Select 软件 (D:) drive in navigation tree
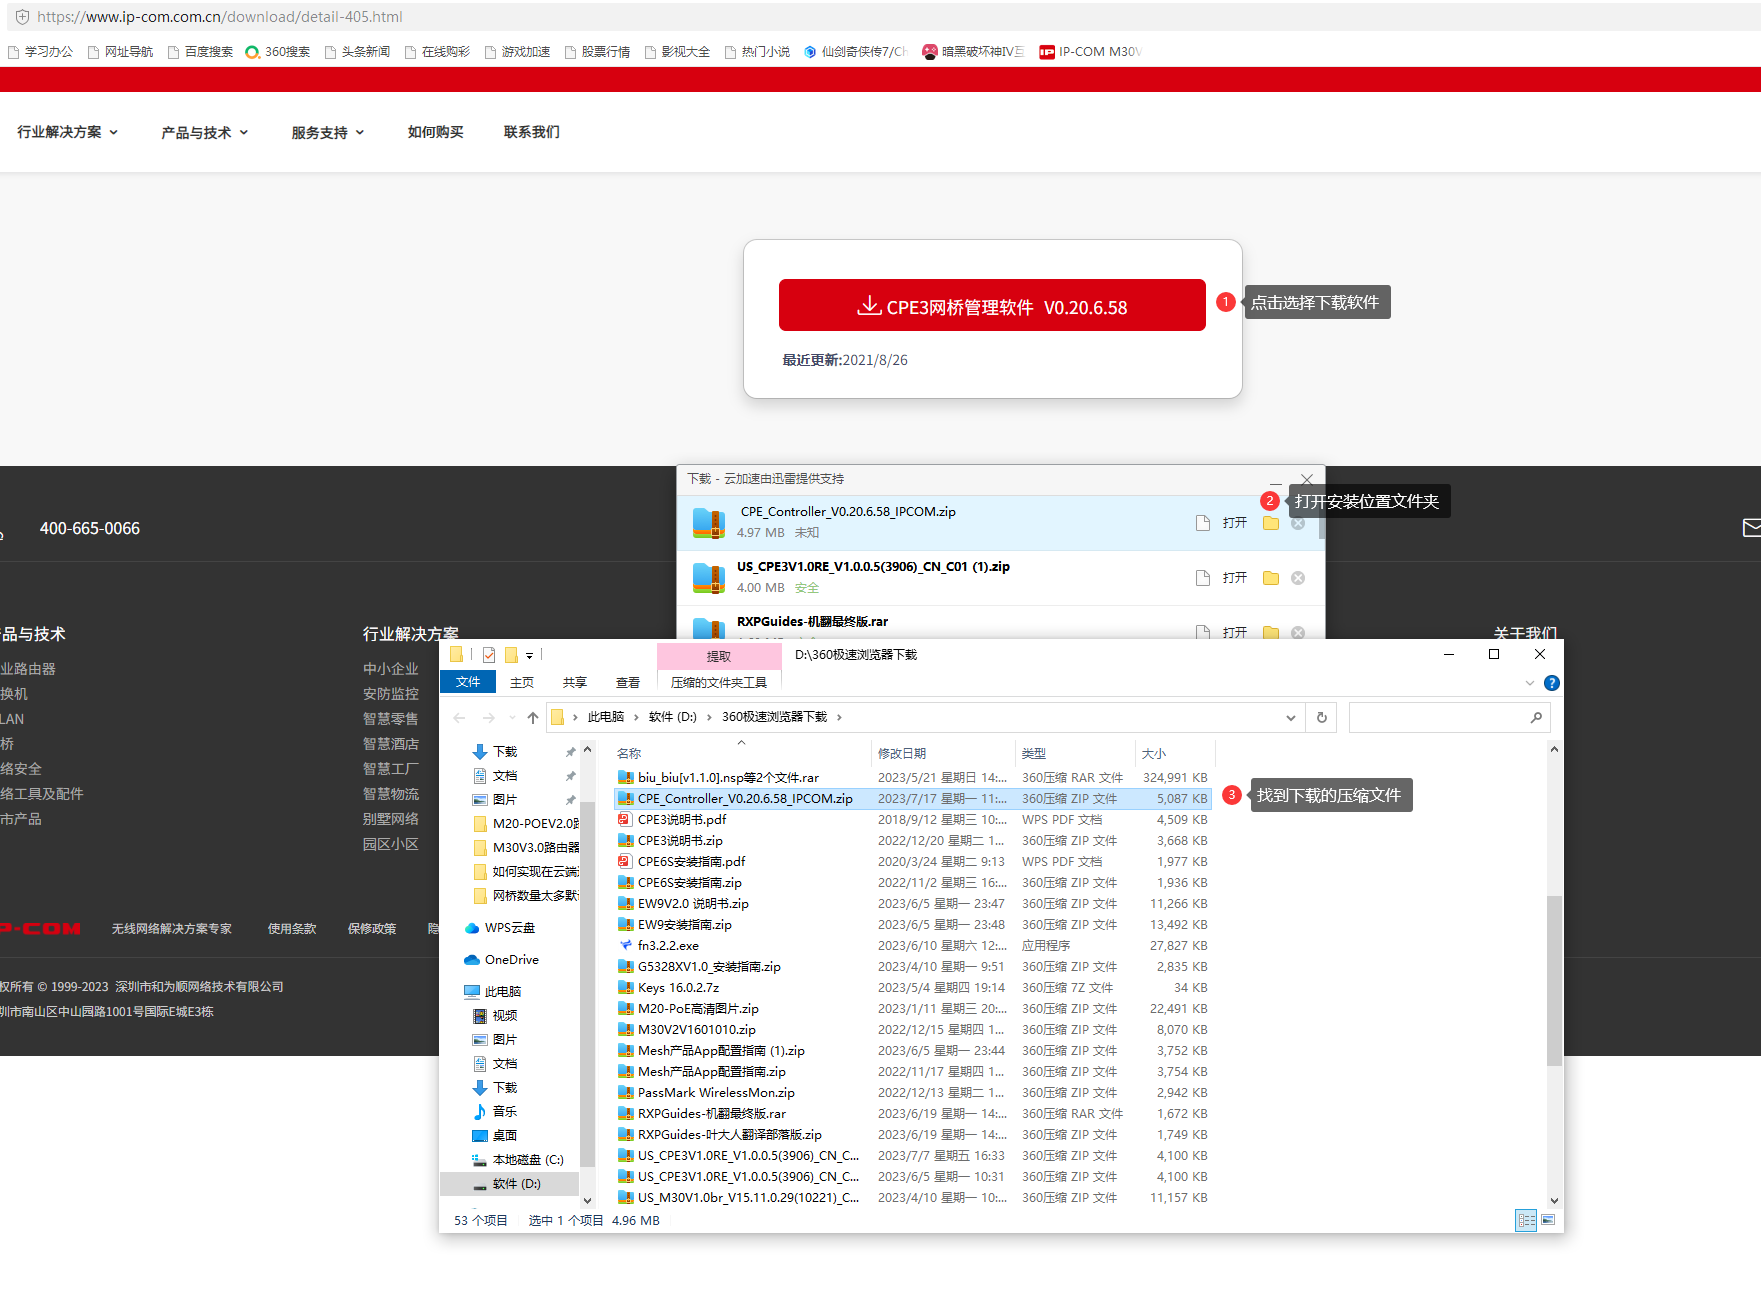The image size is (1761, 1299). point(516,1184)
